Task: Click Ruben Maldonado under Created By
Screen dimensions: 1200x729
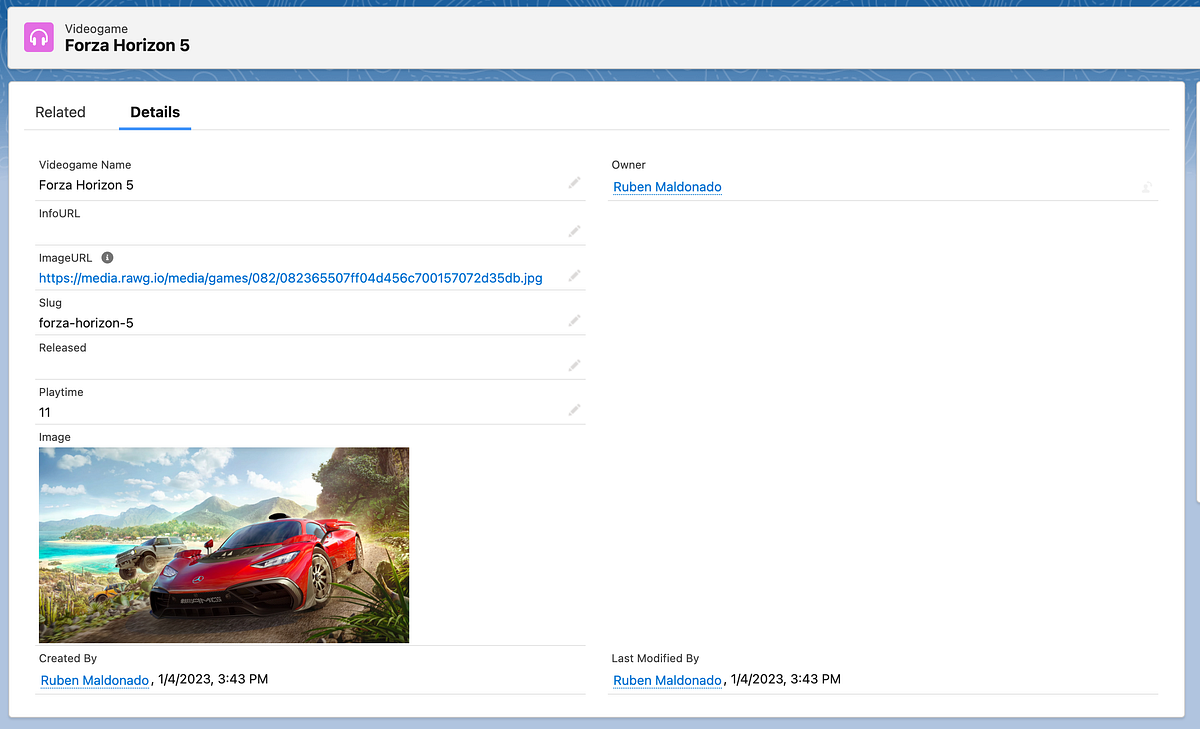Action: (x=95, y=680)
